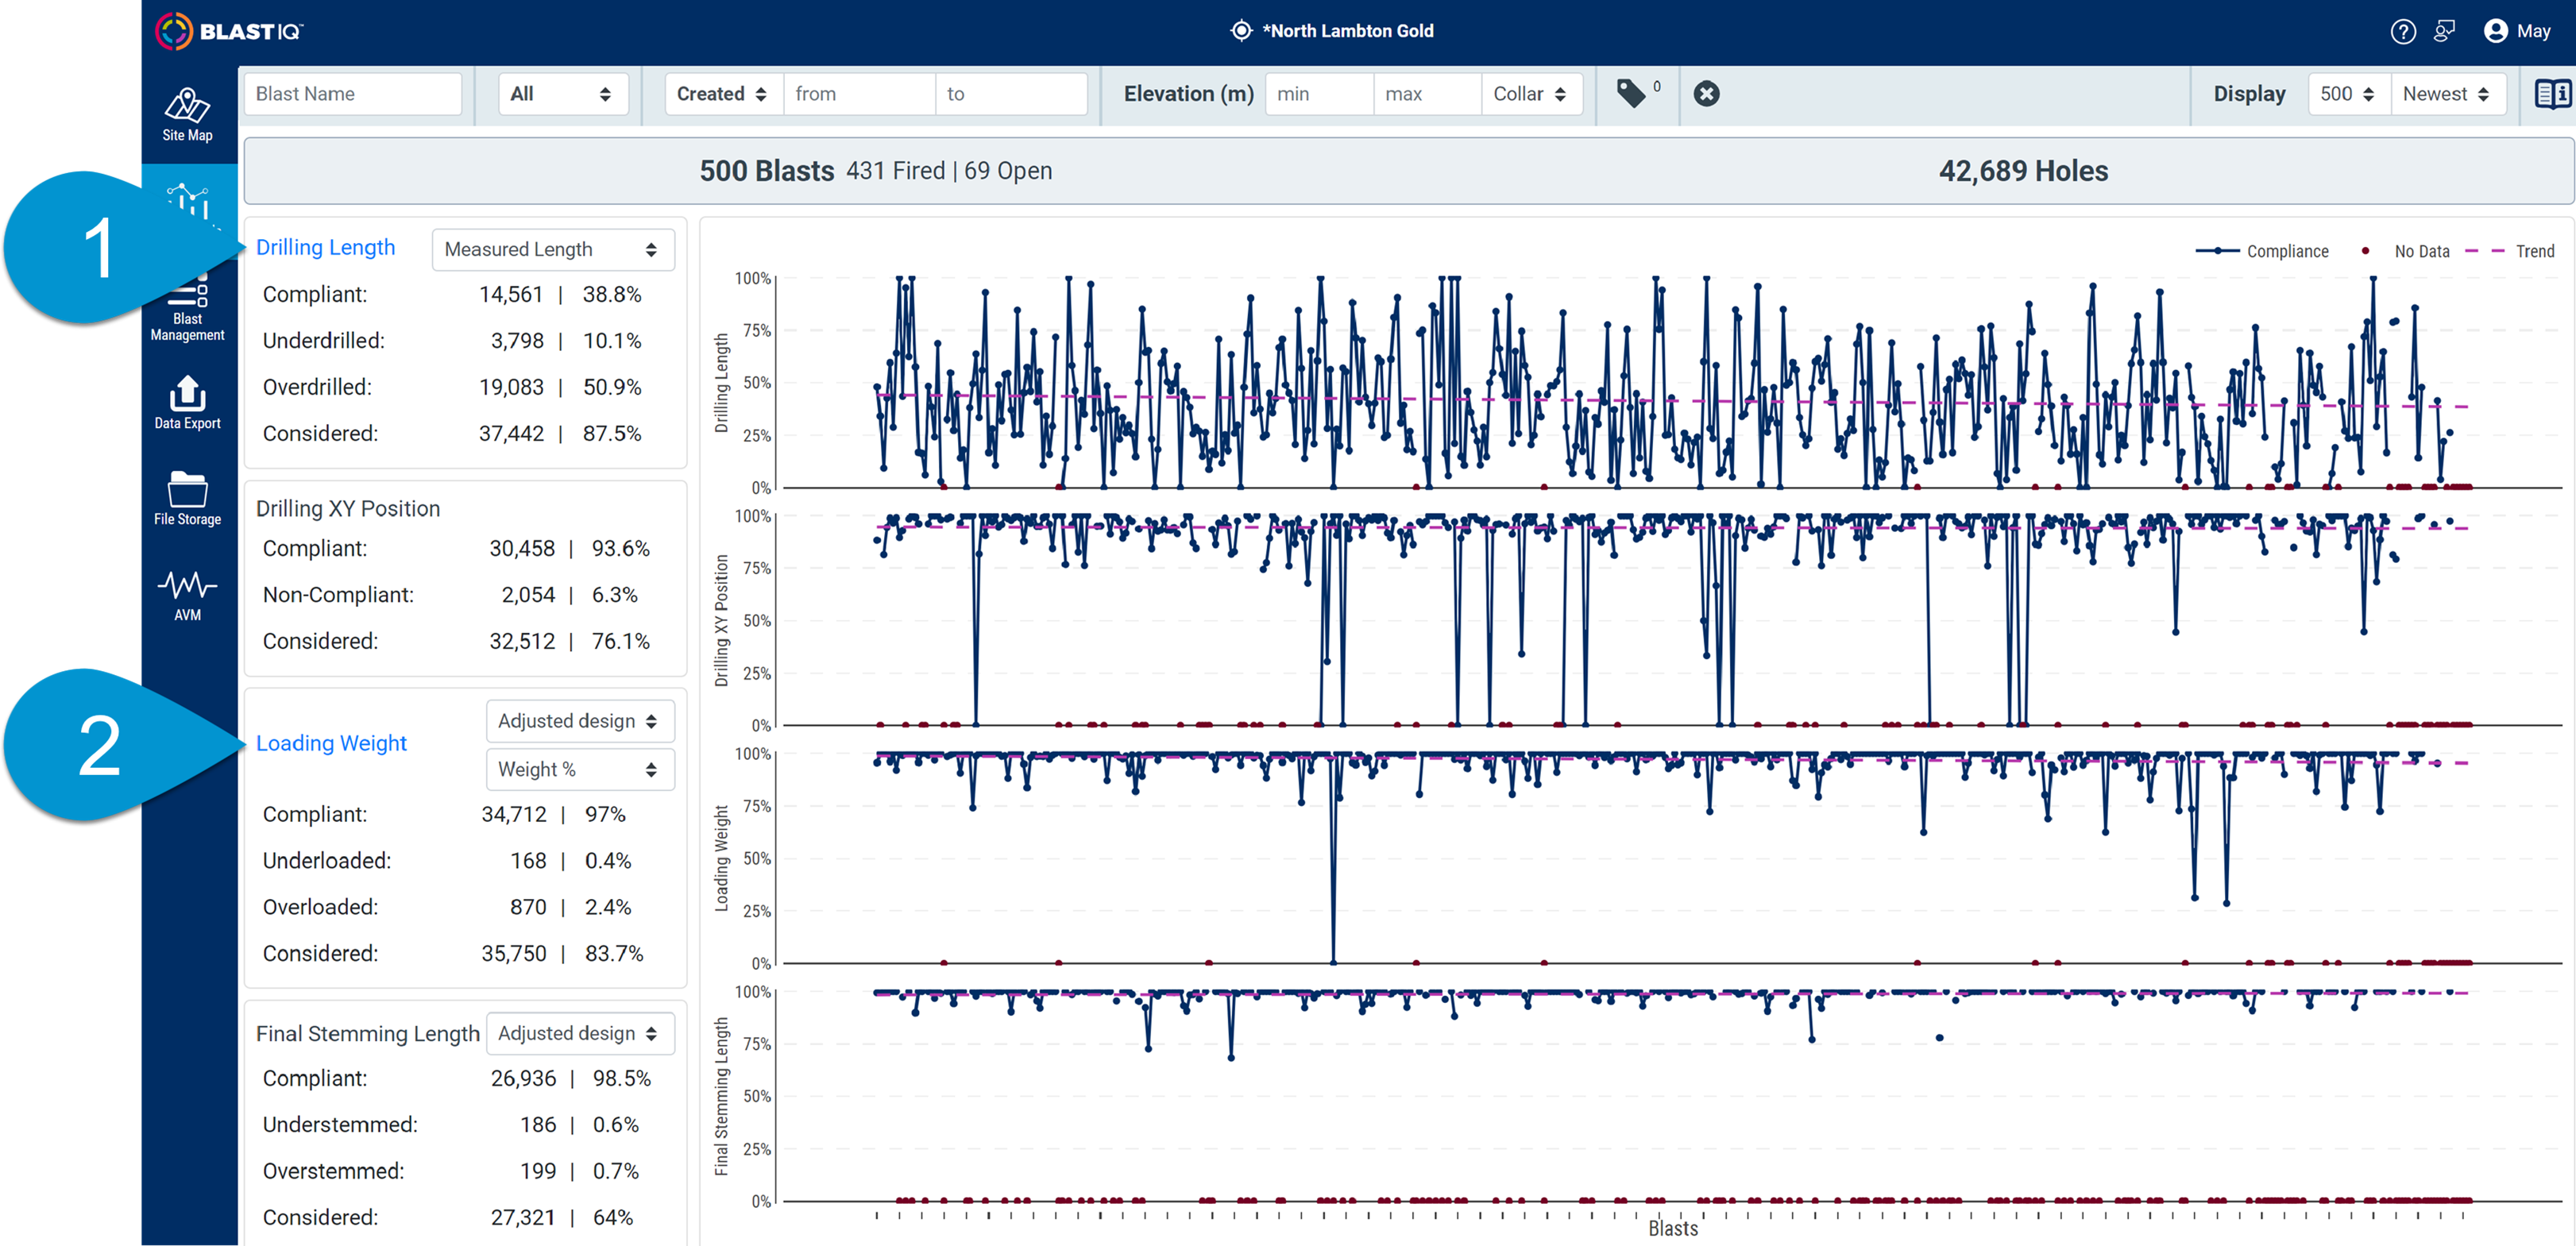Change the Newest sort order dropdown

click(2447, 94)
